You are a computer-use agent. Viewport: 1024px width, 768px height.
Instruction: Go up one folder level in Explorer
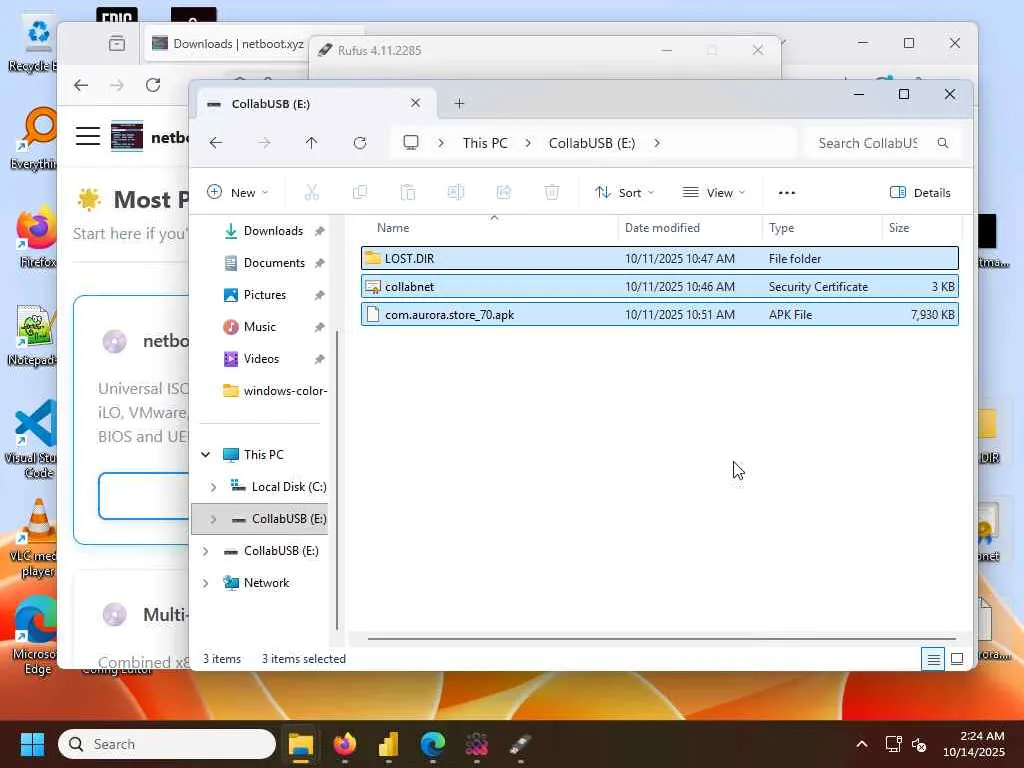point(312,143)
